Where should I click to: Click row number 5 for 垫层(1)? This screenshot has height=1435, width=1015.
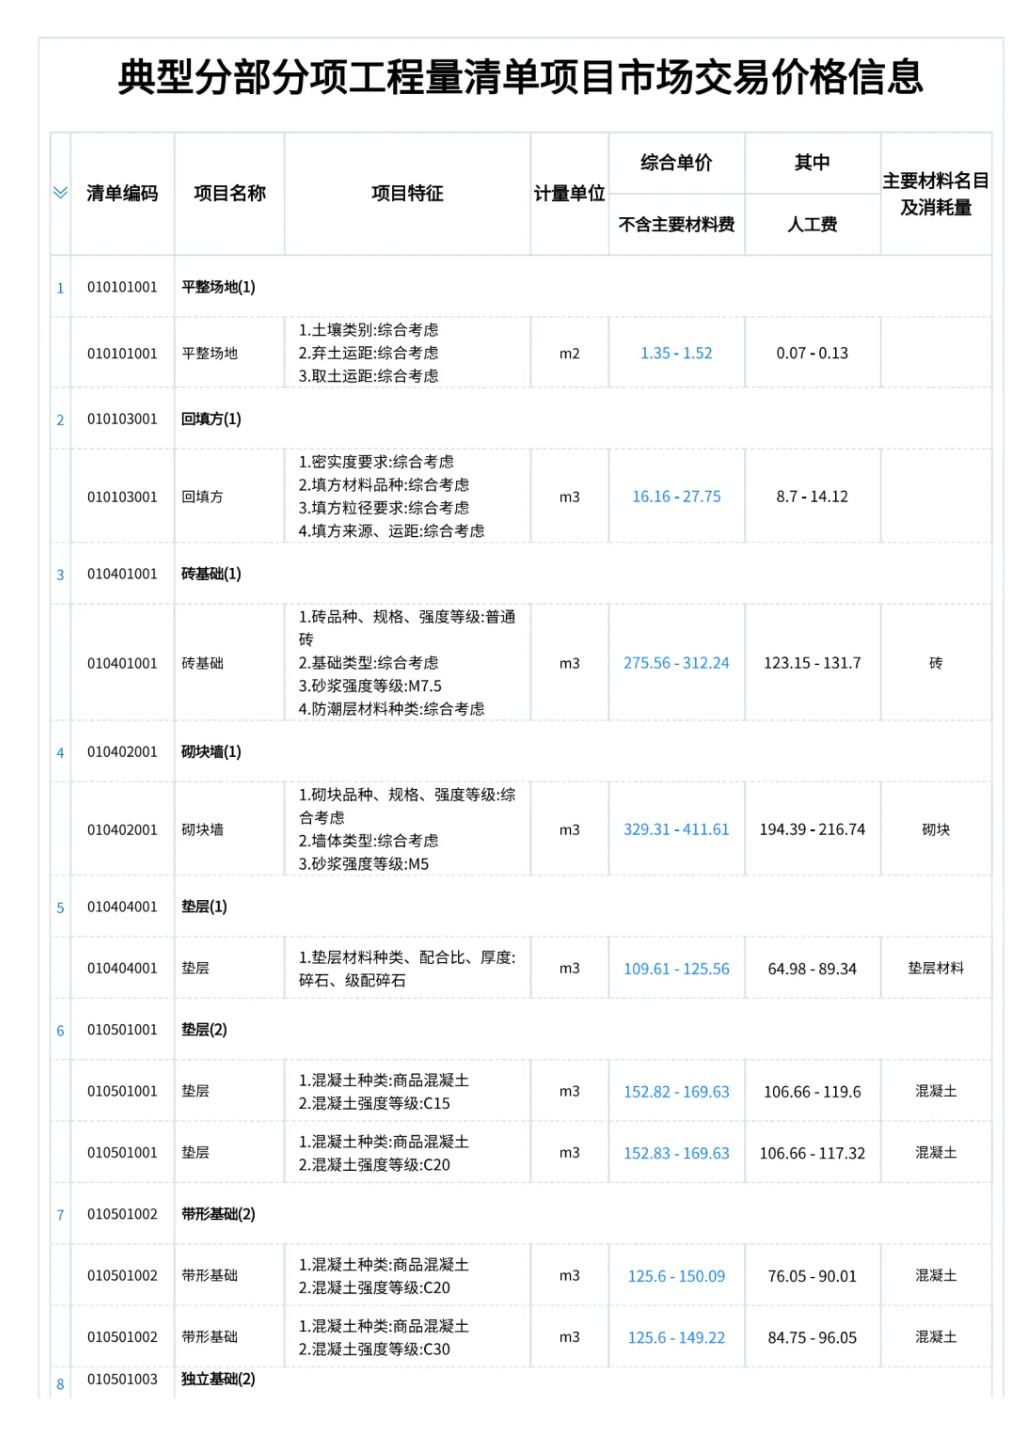coord(60,908)
